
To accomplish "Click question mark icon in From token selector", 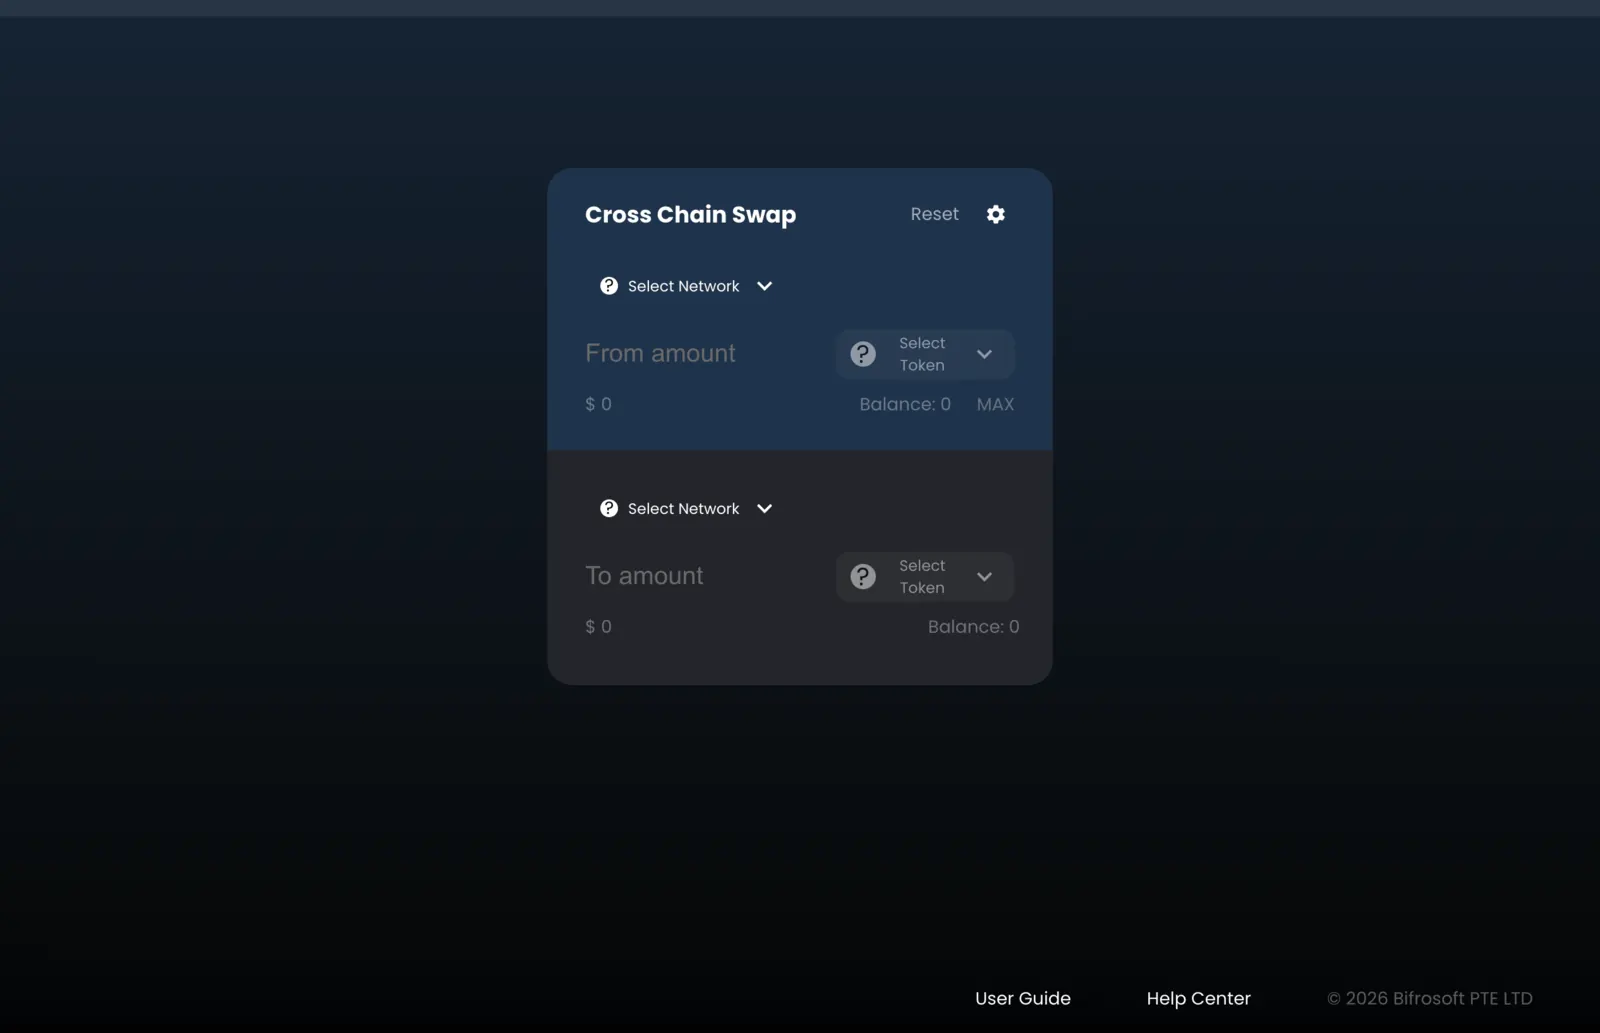I will [863, 354].
